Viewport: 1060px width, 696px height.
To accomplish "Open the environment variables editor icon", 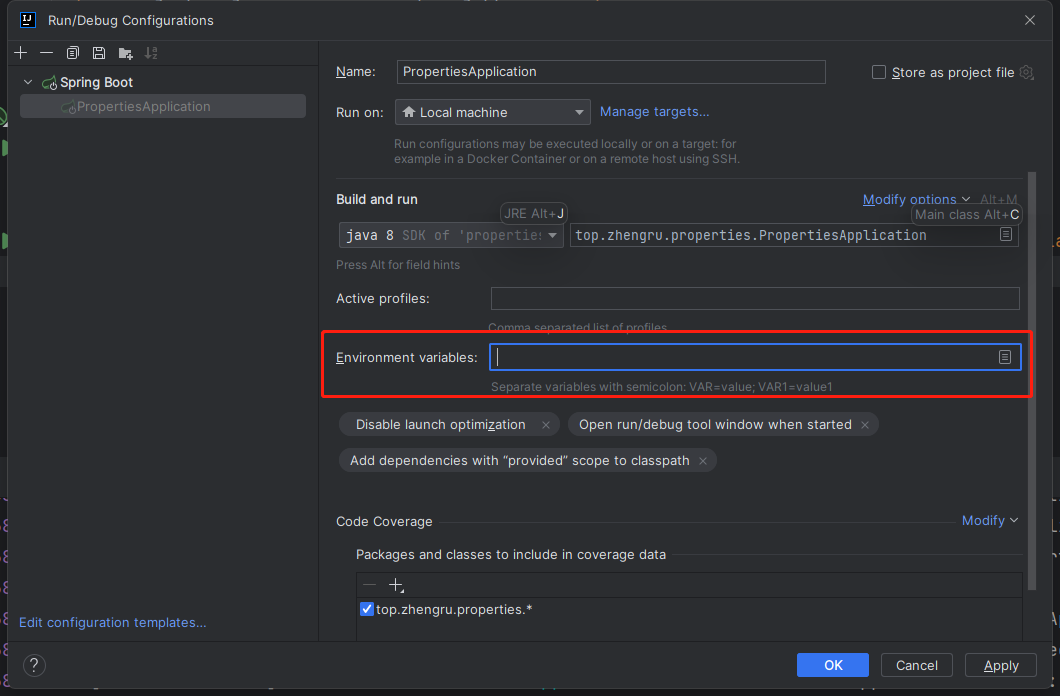I will (x=1004, y=357).
